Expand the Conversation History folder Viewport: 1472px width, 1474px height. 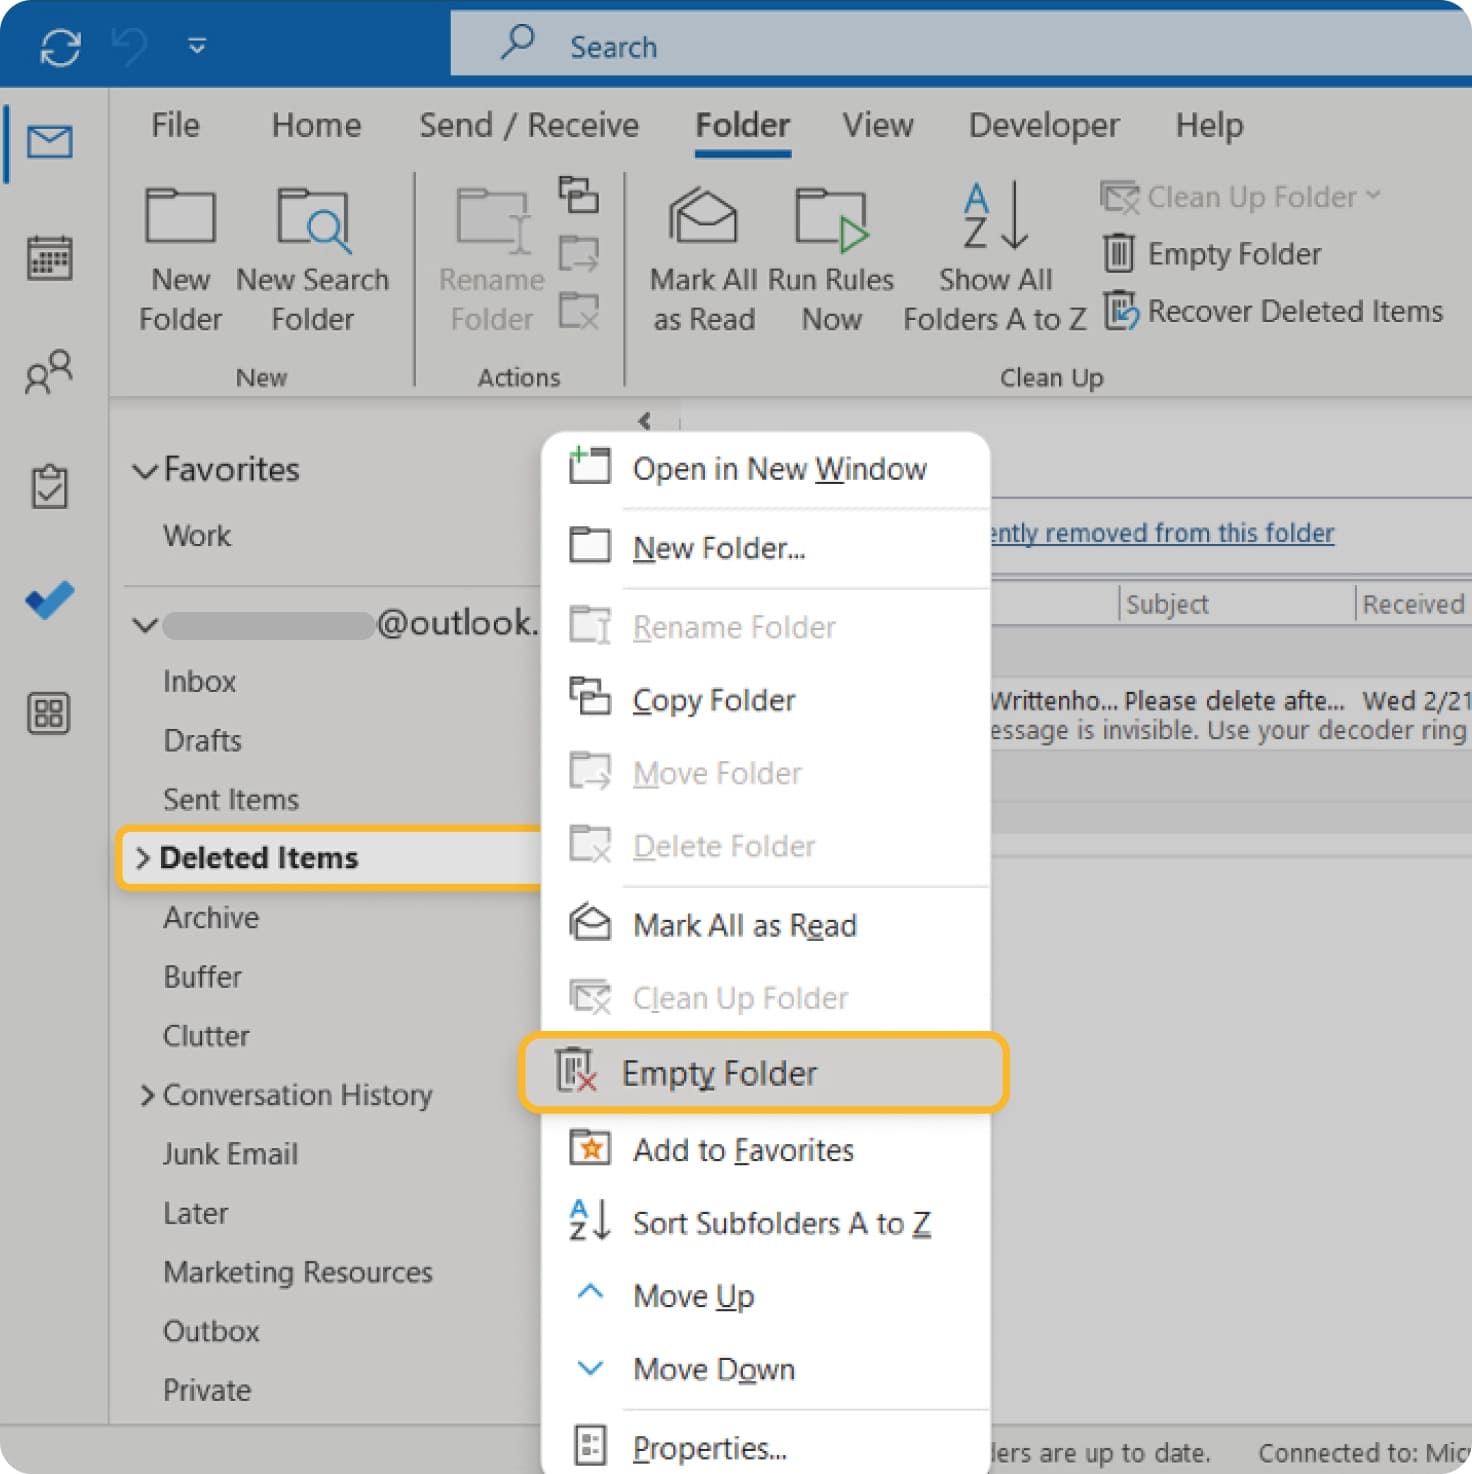click(x=147, y=1096)
